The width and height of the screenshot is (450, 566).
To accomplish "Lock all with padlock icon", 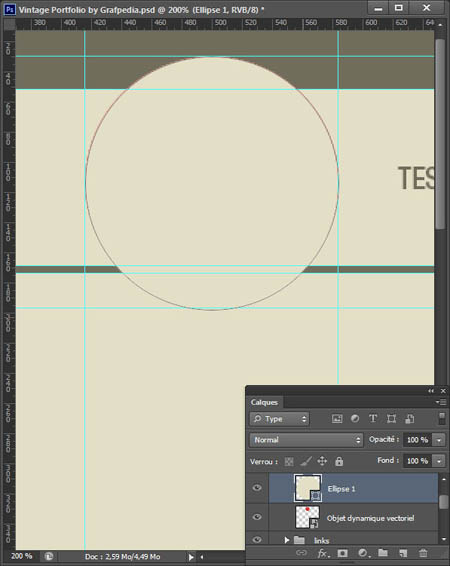I will 339,461.
